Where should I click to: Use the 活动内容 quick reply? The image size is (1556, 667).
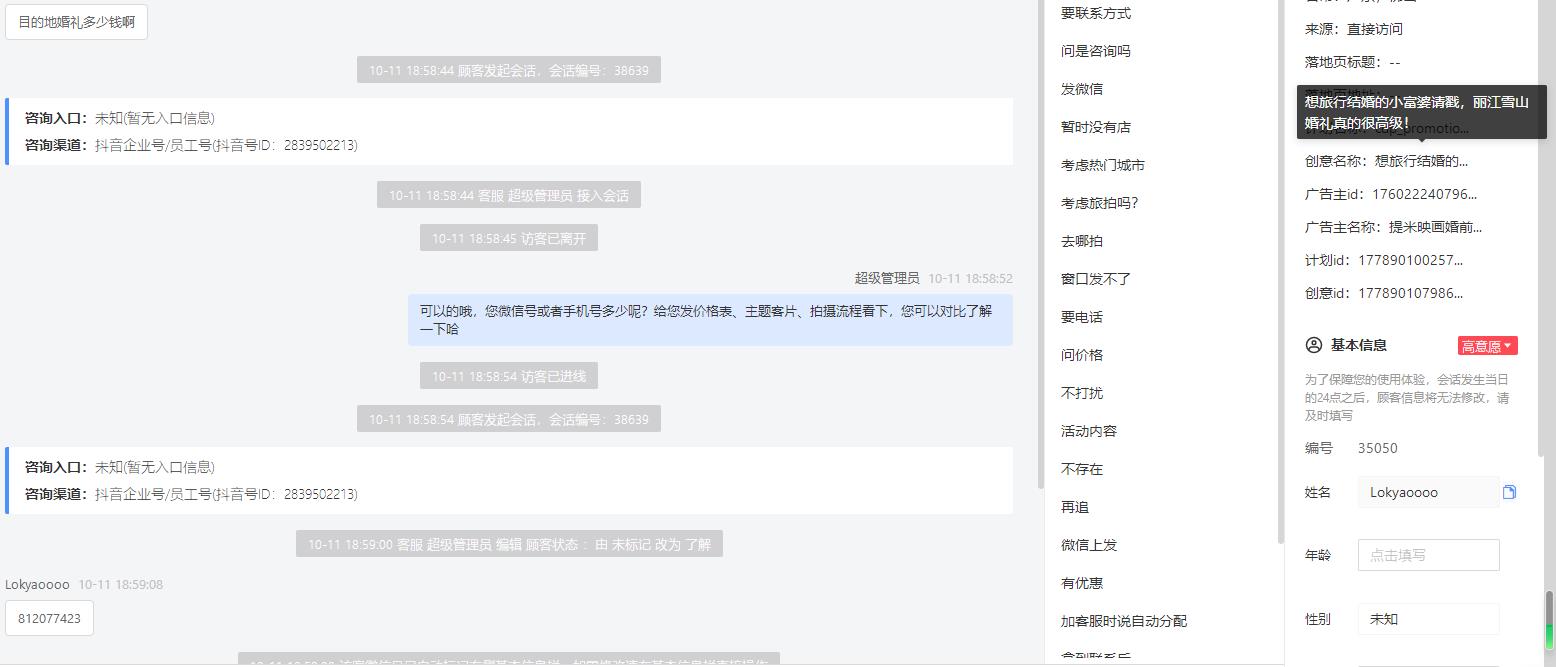tap(1089, 431)
